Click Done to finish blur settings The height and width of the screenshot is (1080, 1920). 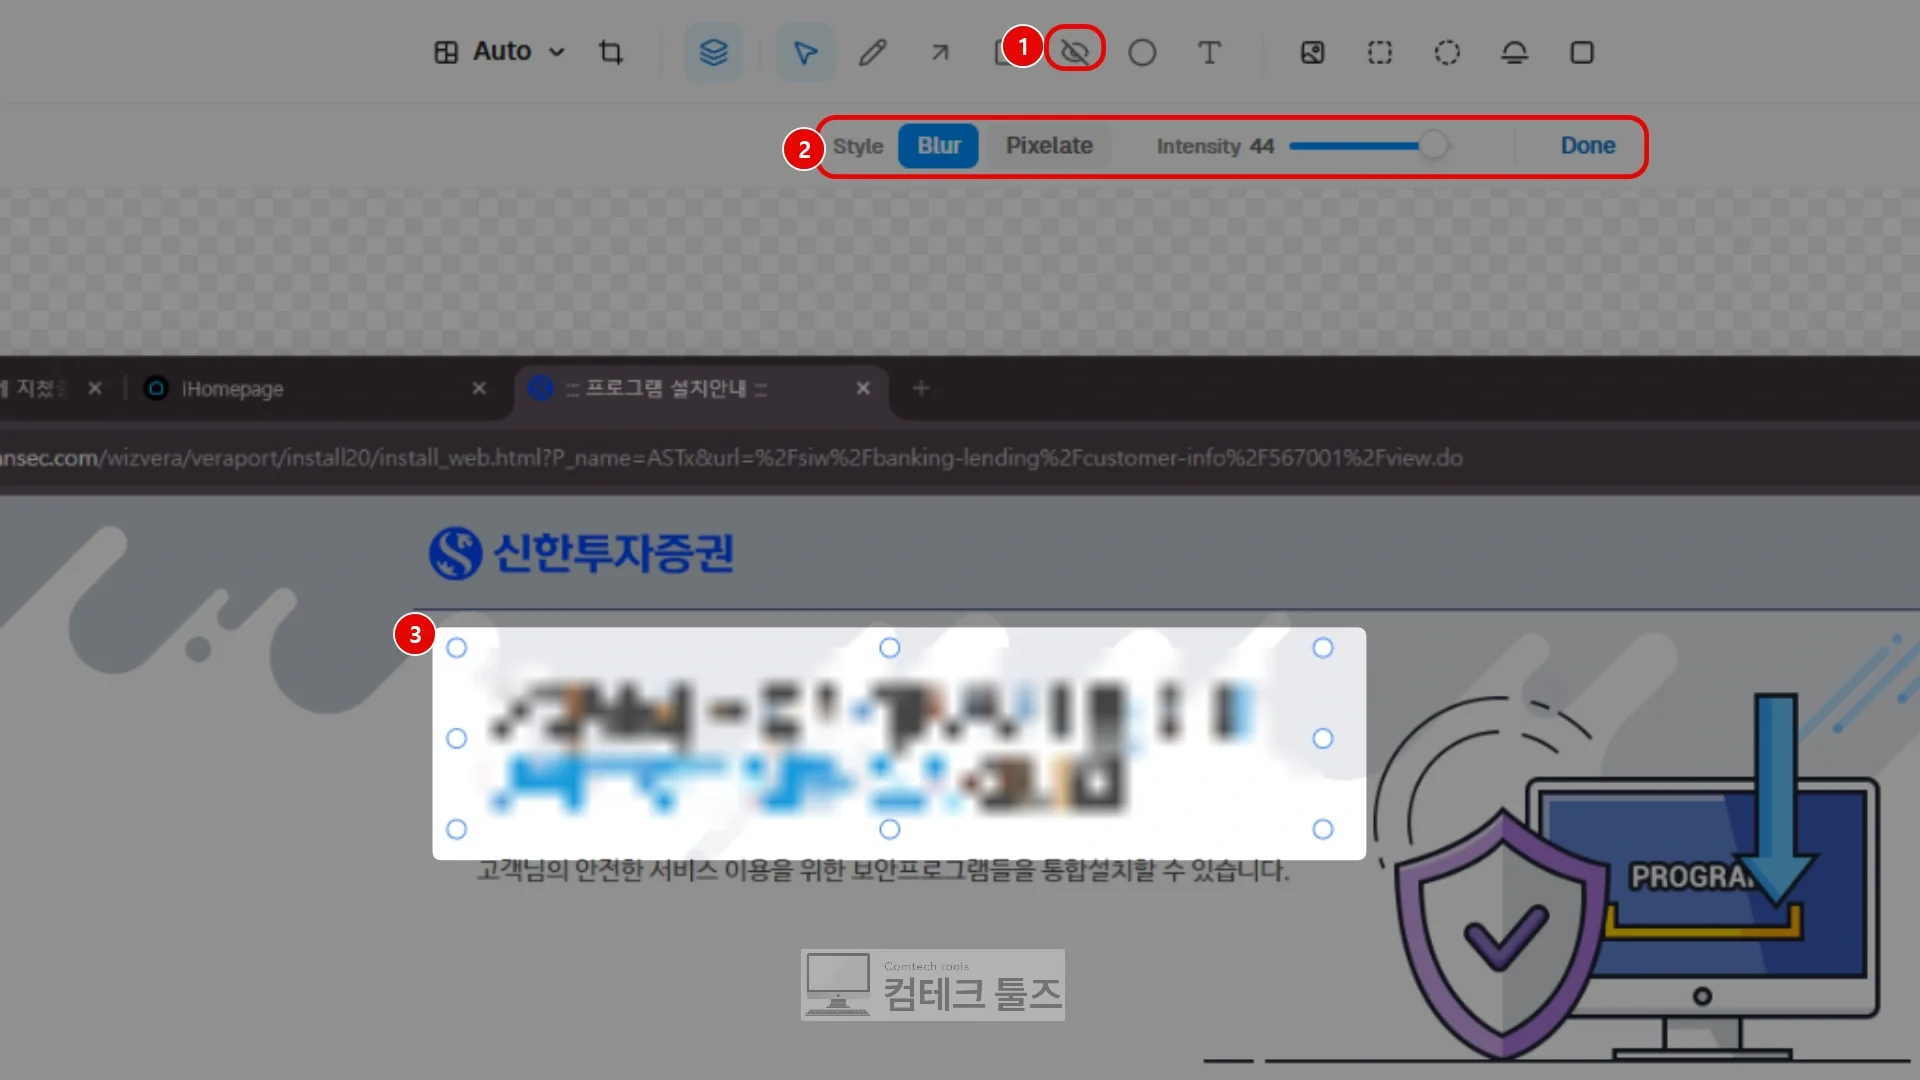coord(1588,146)
